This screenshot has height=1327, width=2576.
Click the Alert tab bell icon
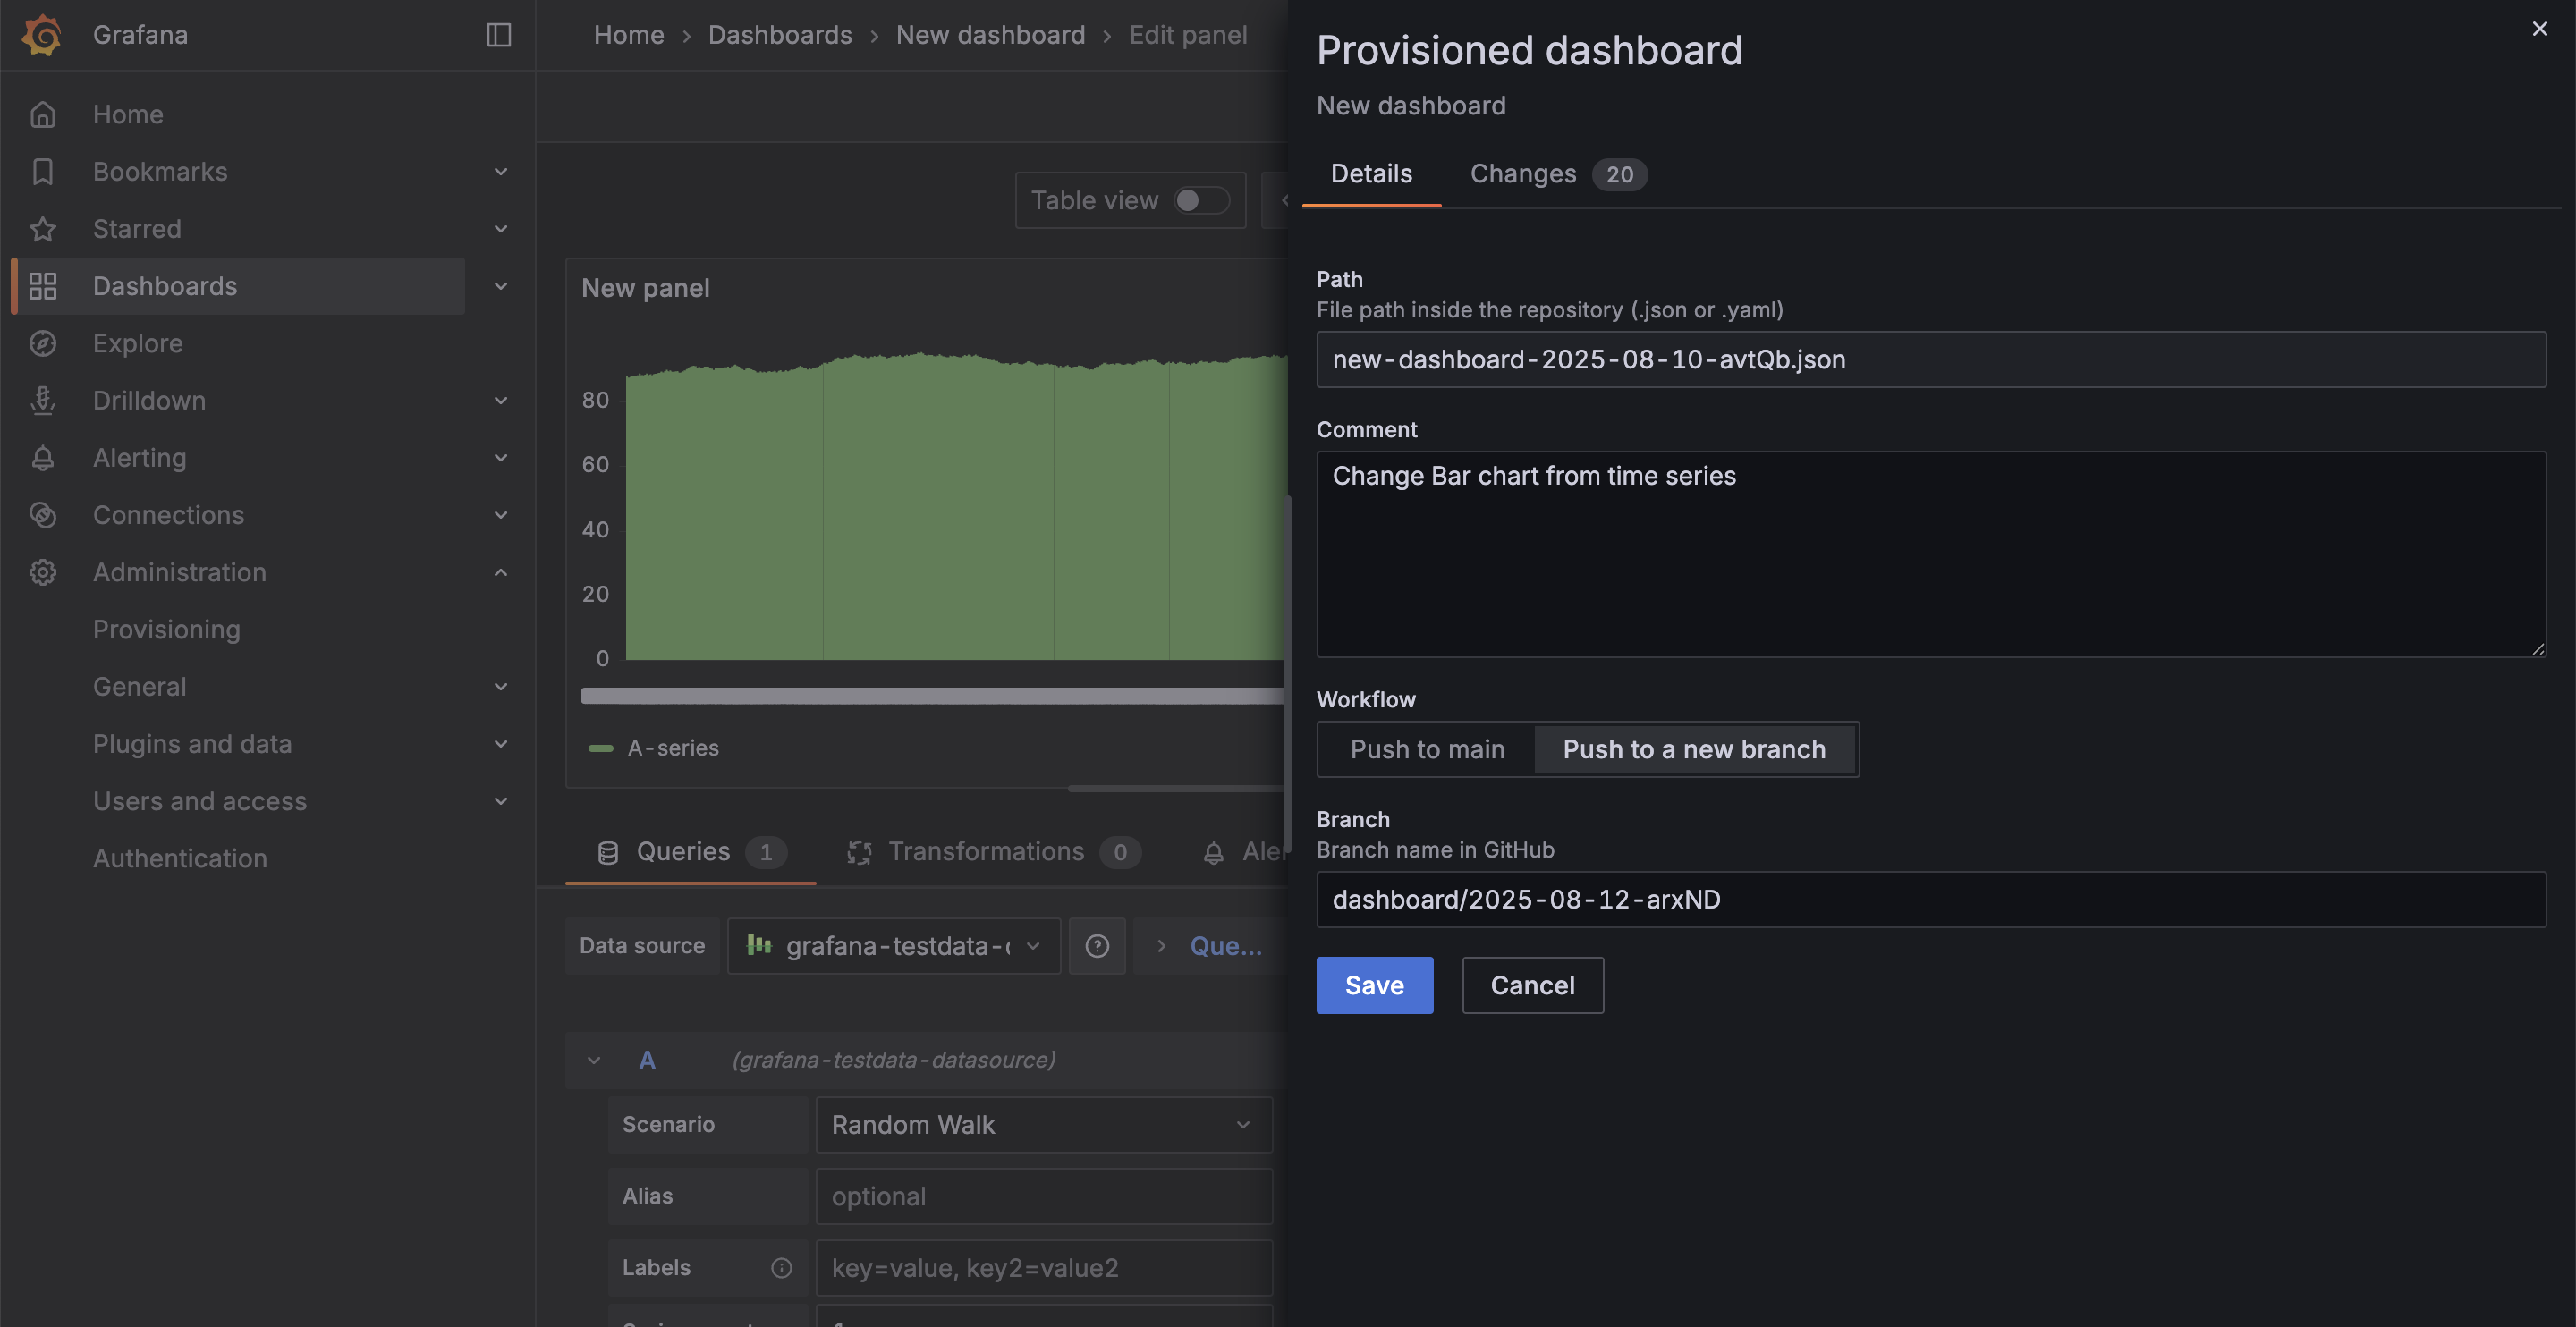click(1213, 852)
